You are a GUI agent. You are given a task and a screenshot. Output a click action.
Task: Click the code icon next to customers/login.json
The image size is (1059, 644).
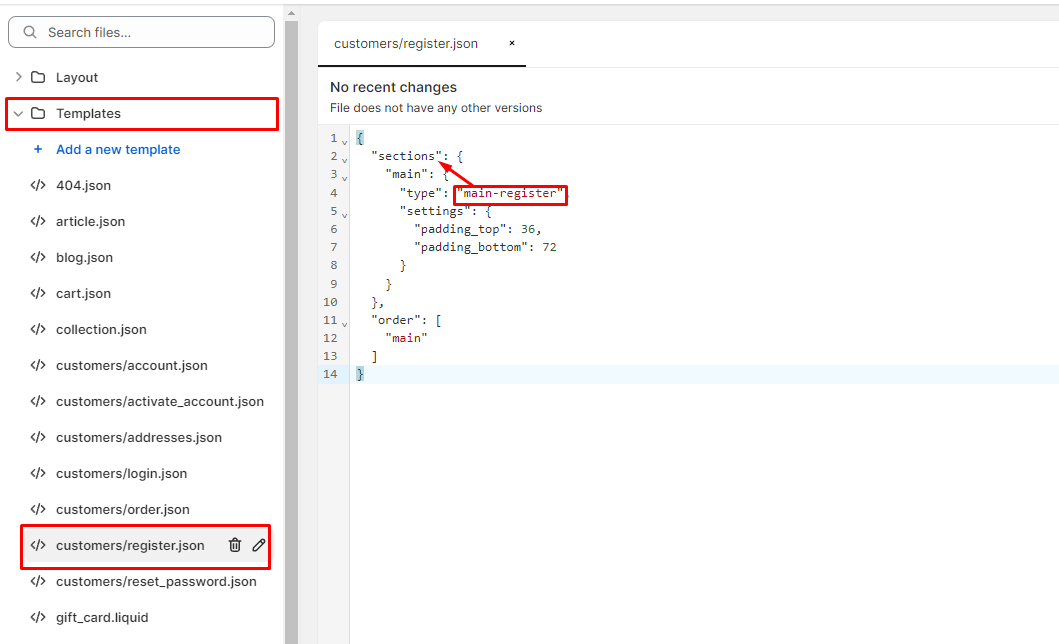point(38,473)
